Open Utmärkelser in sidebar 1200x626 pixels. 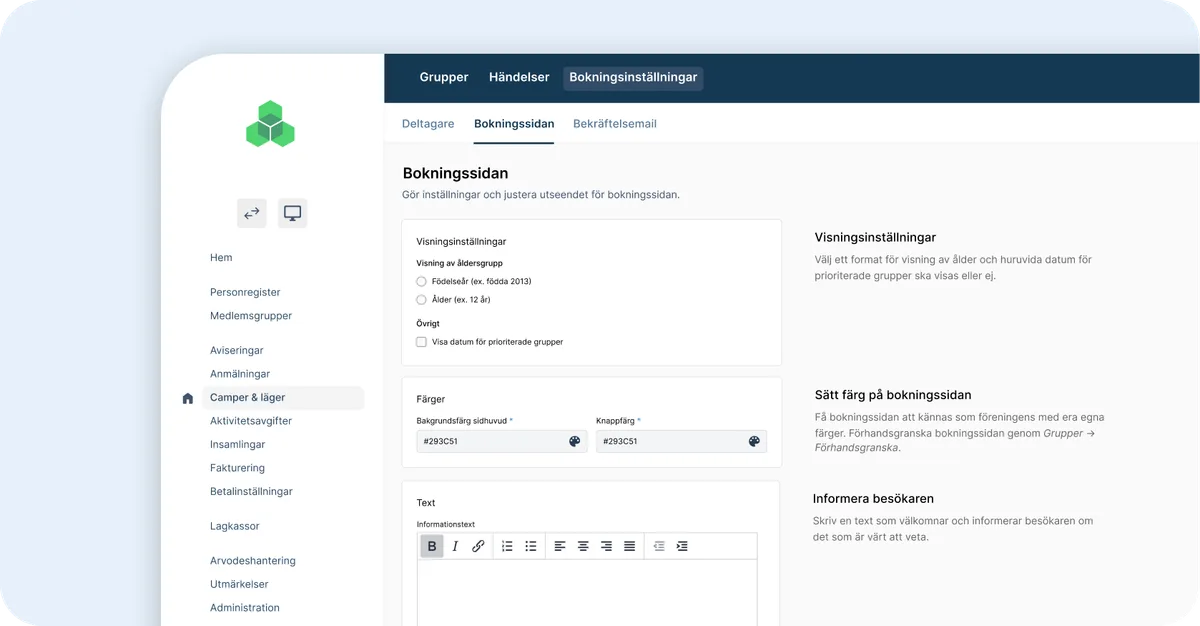click(239, 584)
